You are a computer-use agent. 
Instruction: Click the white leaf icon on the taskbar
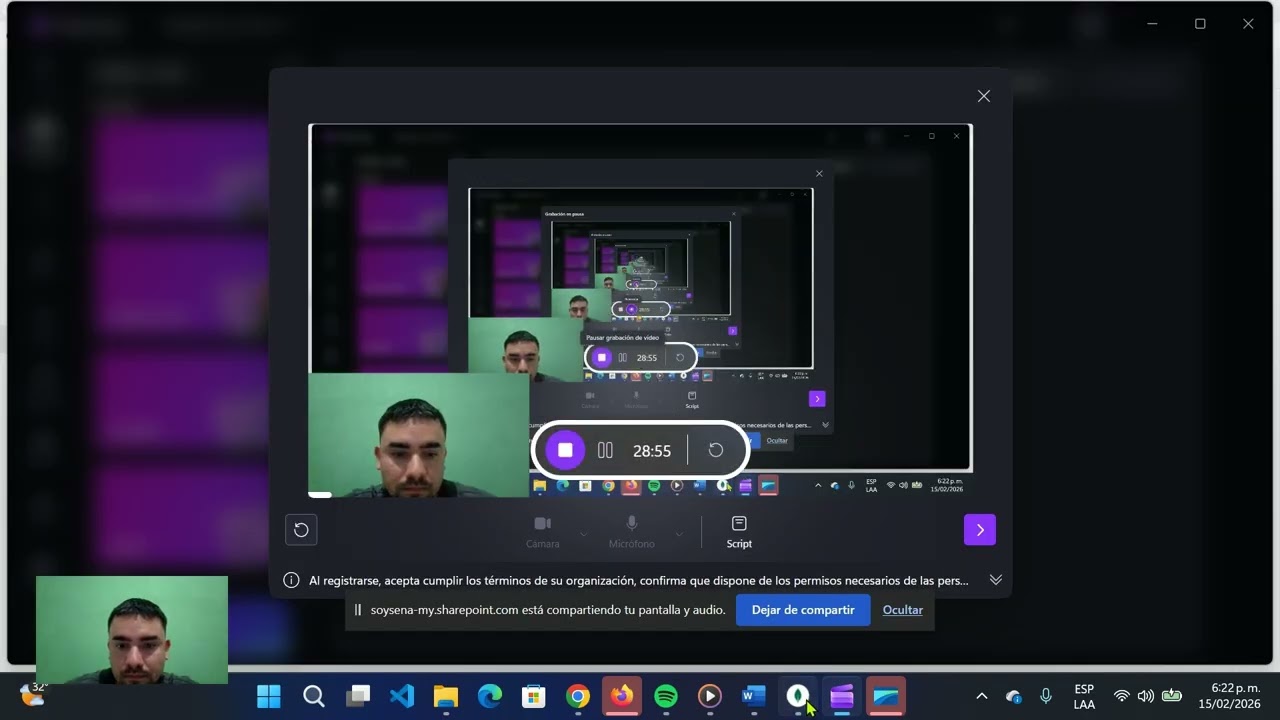click(798, 696)
